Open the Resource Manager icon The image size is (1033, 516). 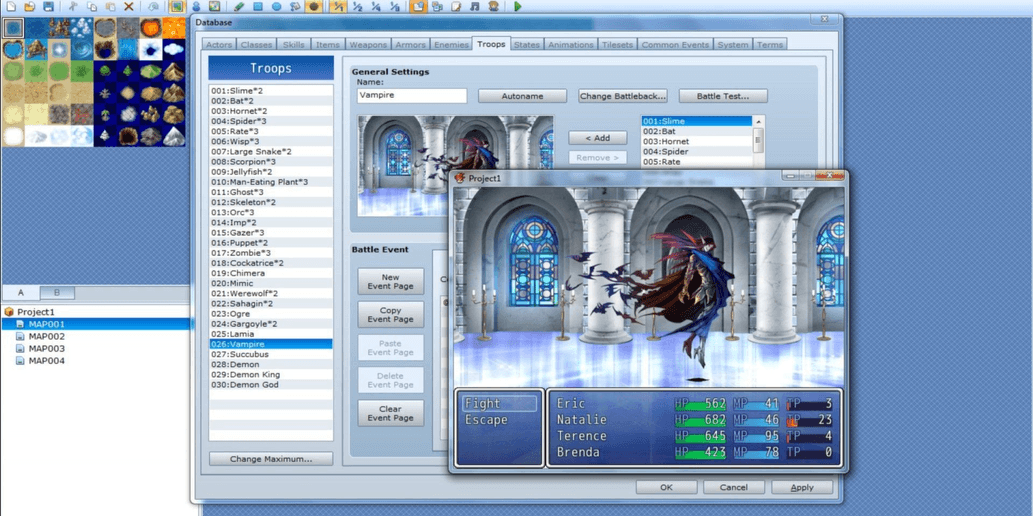437,7
